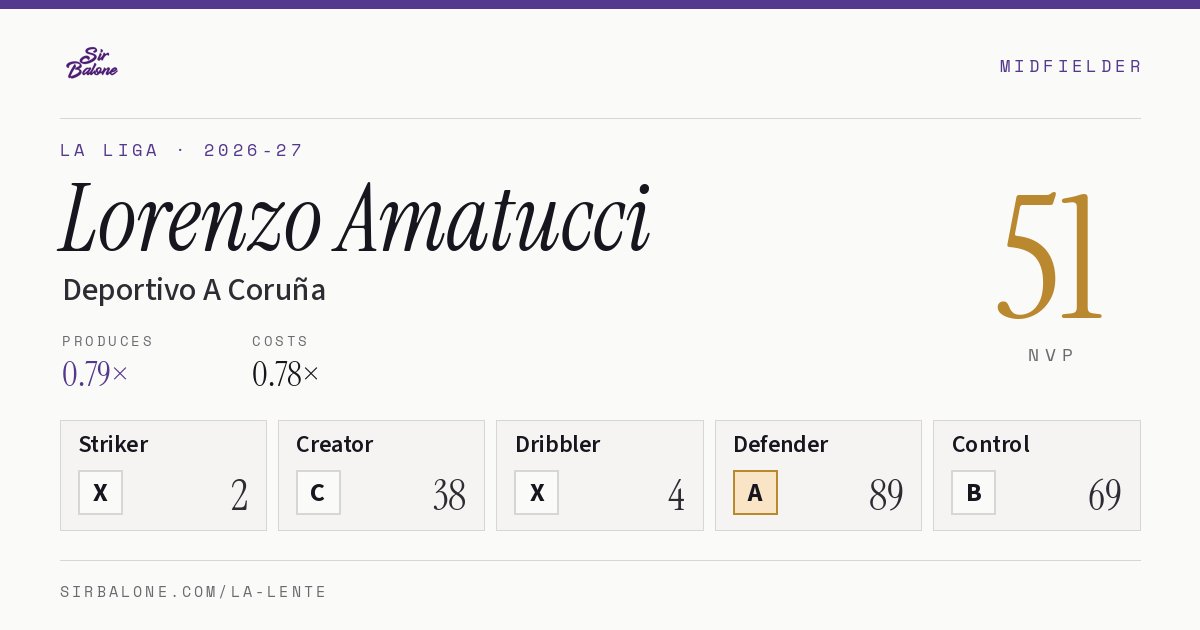This screenshot has height=630, width=1200.
Task: Select the highlighted A grade badge under Defender
Action: [x=755, y=492]
